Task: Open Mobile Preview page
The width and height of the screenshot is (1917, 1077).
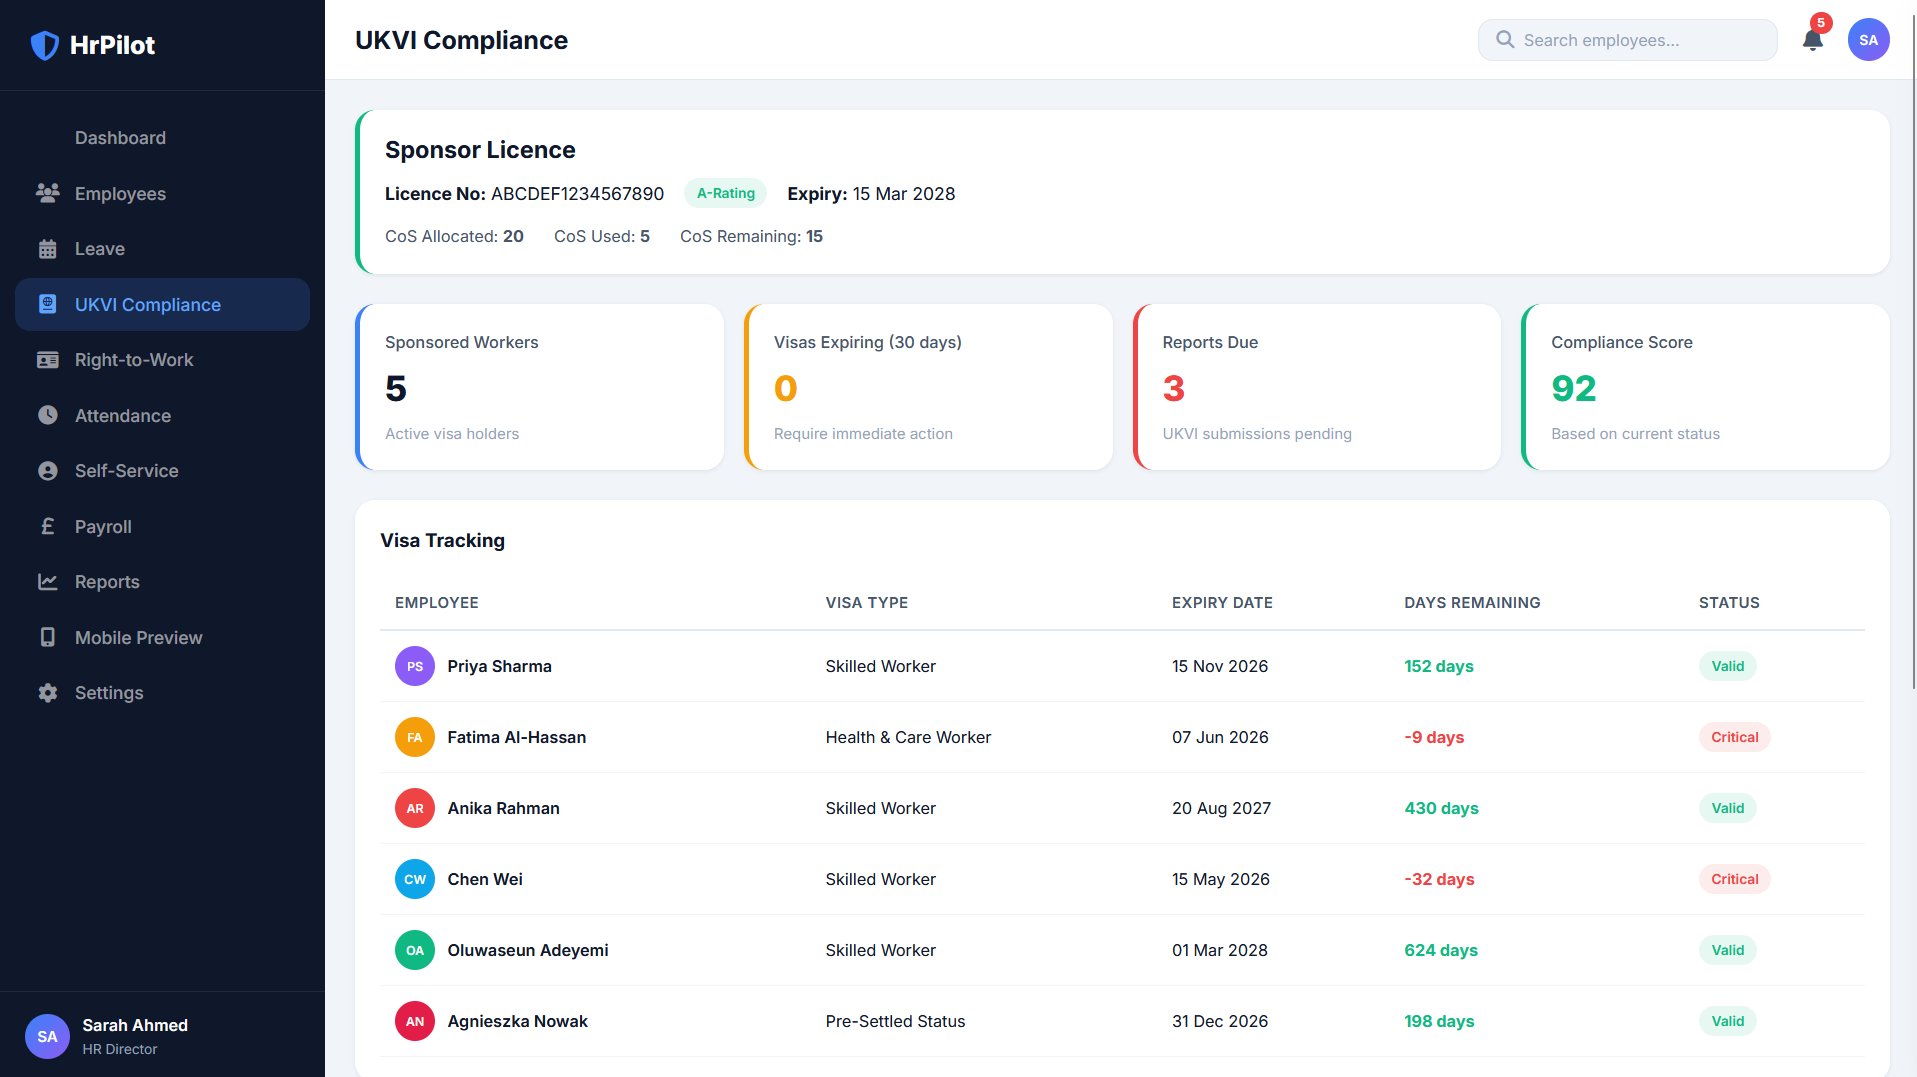Action: (x=162, y=637)
